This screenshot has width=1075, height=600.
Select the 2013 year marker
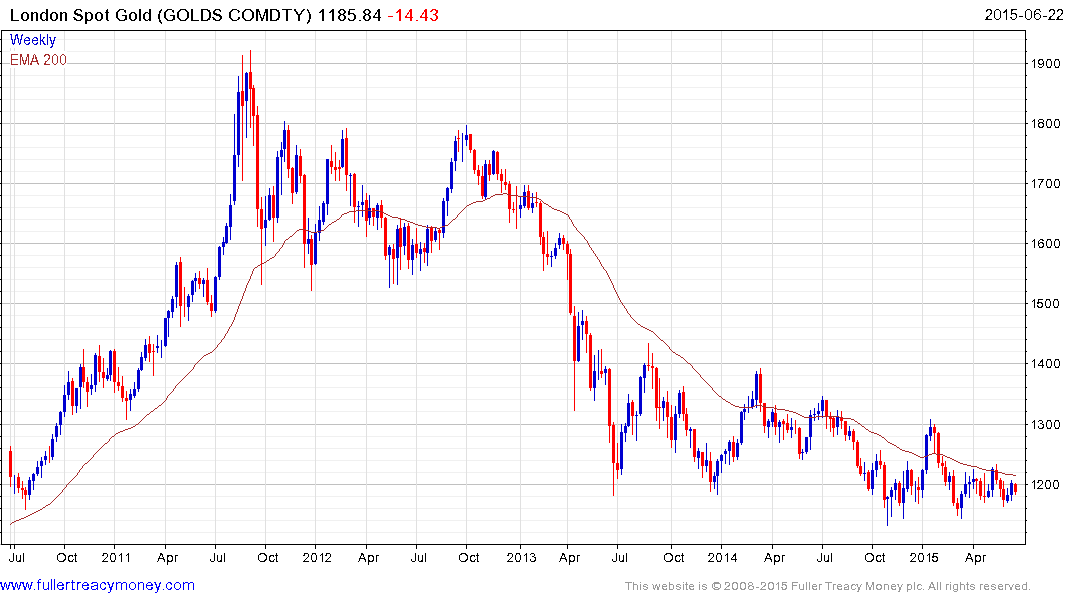click(x=521, y=557)
